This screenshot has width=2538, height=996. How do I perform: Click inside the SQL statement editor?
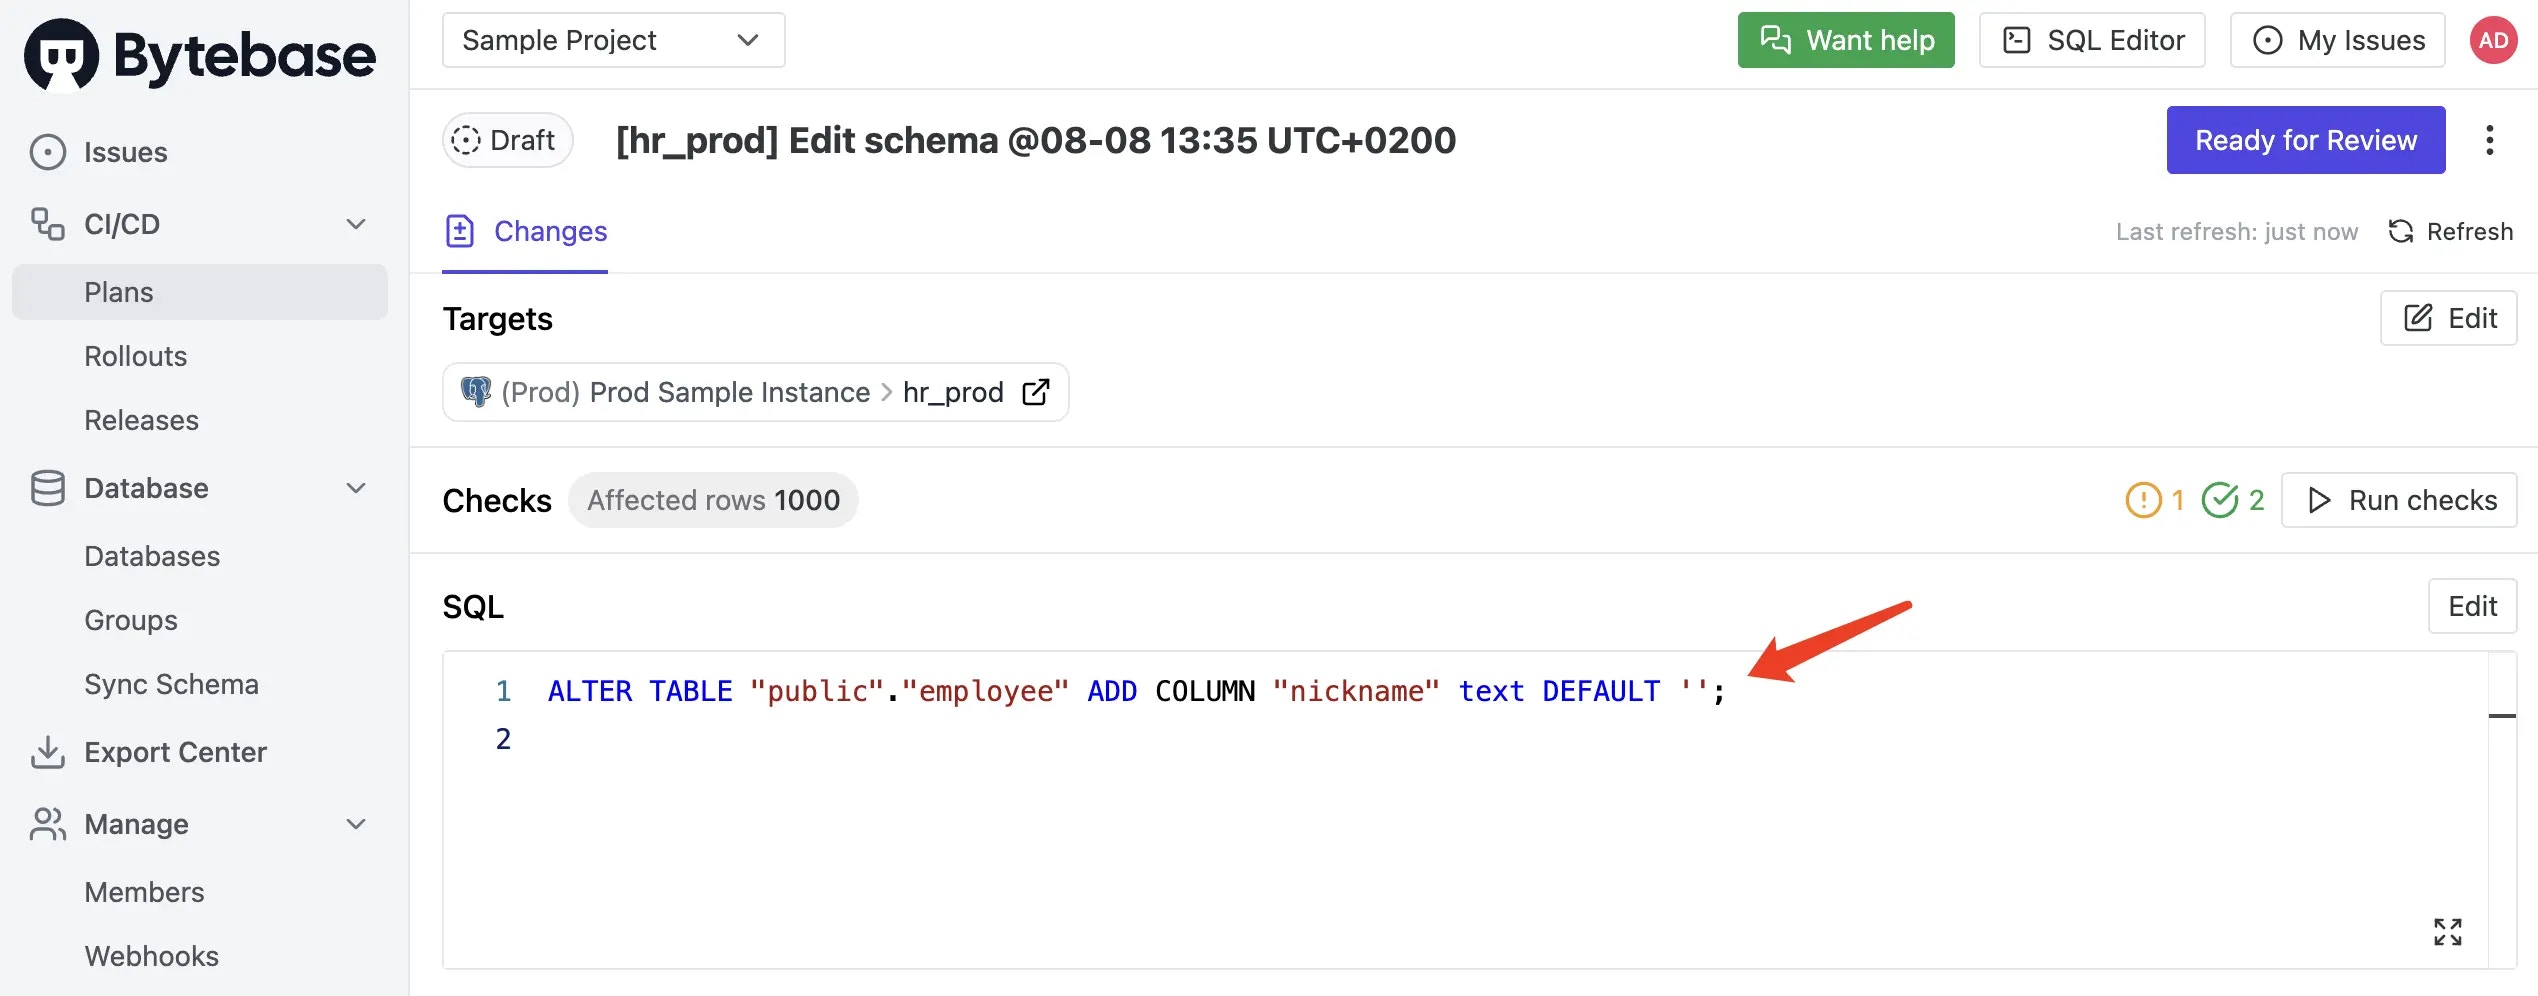click(1465, 810)
